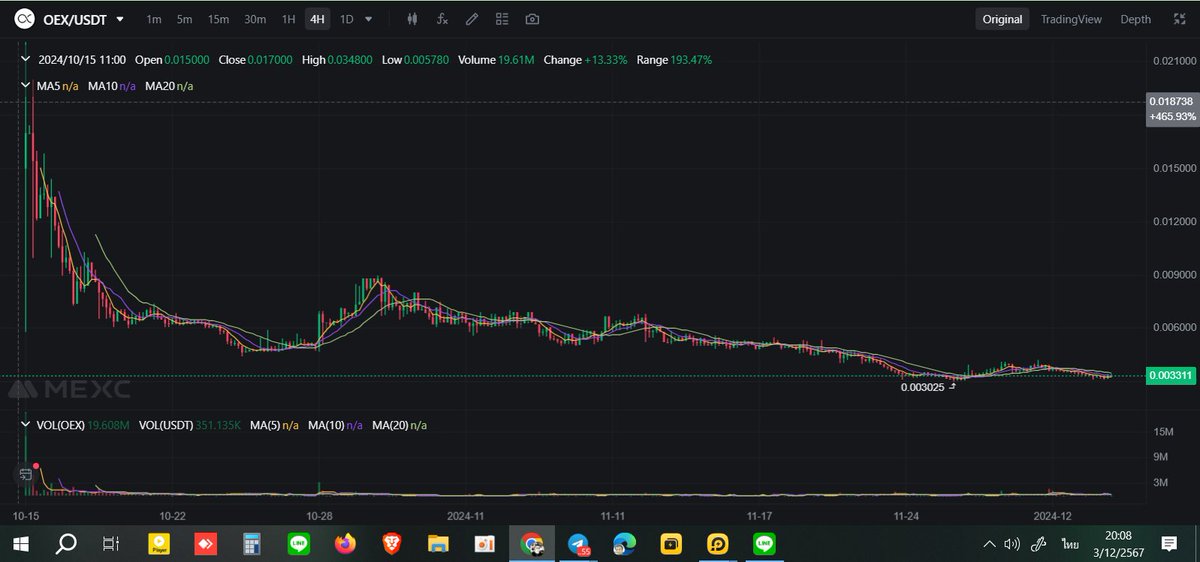Open the chart layout grid icon
Image resolution: width=1200 pixels, height=562 pixels.
point(502,19)
